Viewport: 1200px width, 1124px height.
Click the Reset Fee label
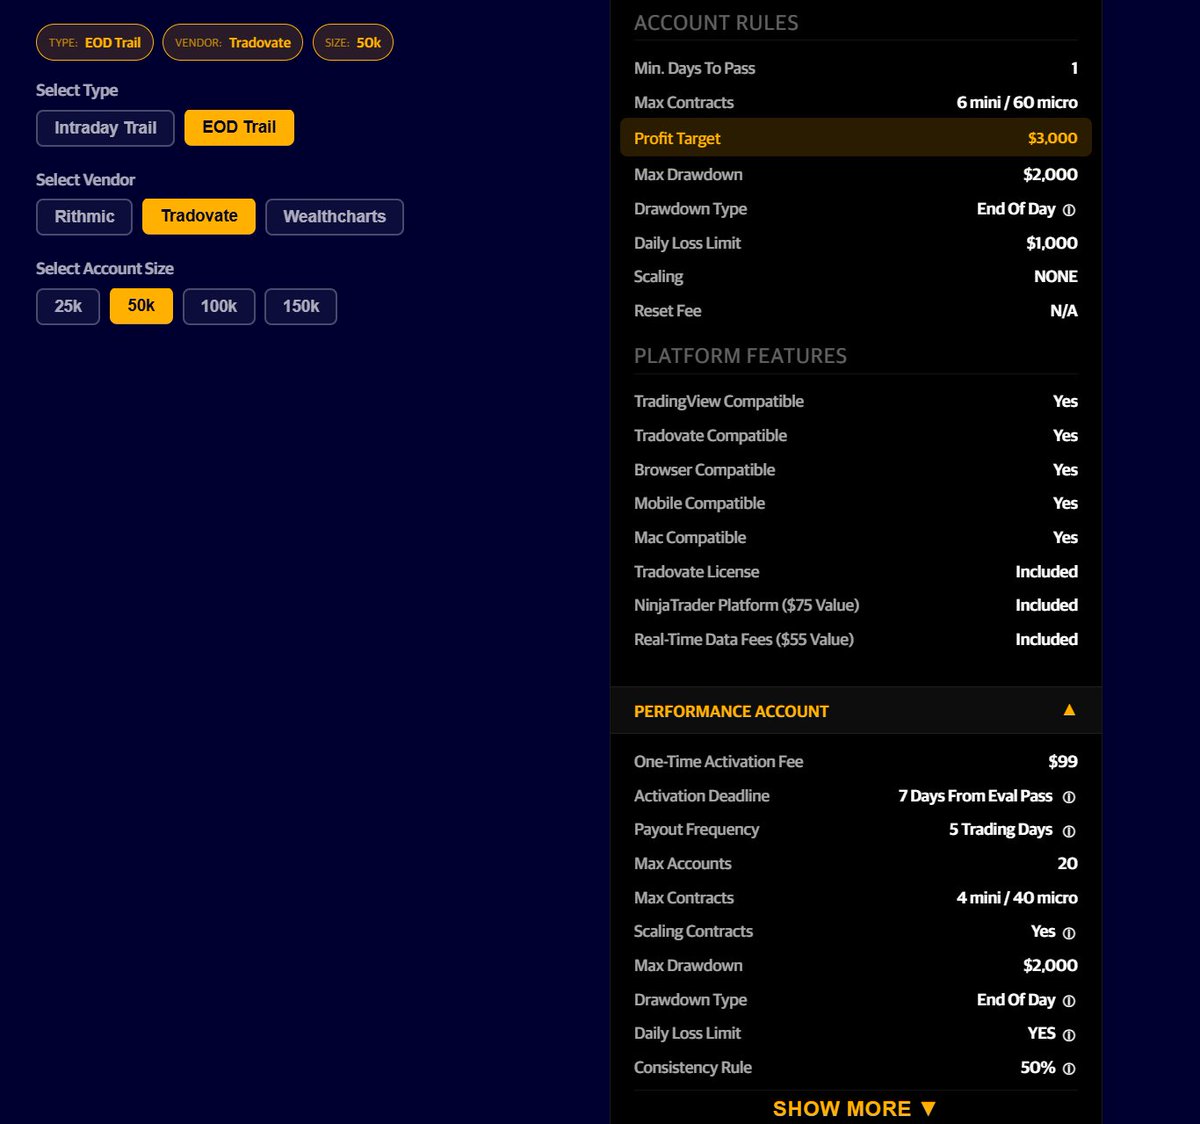tap(667, 311)
